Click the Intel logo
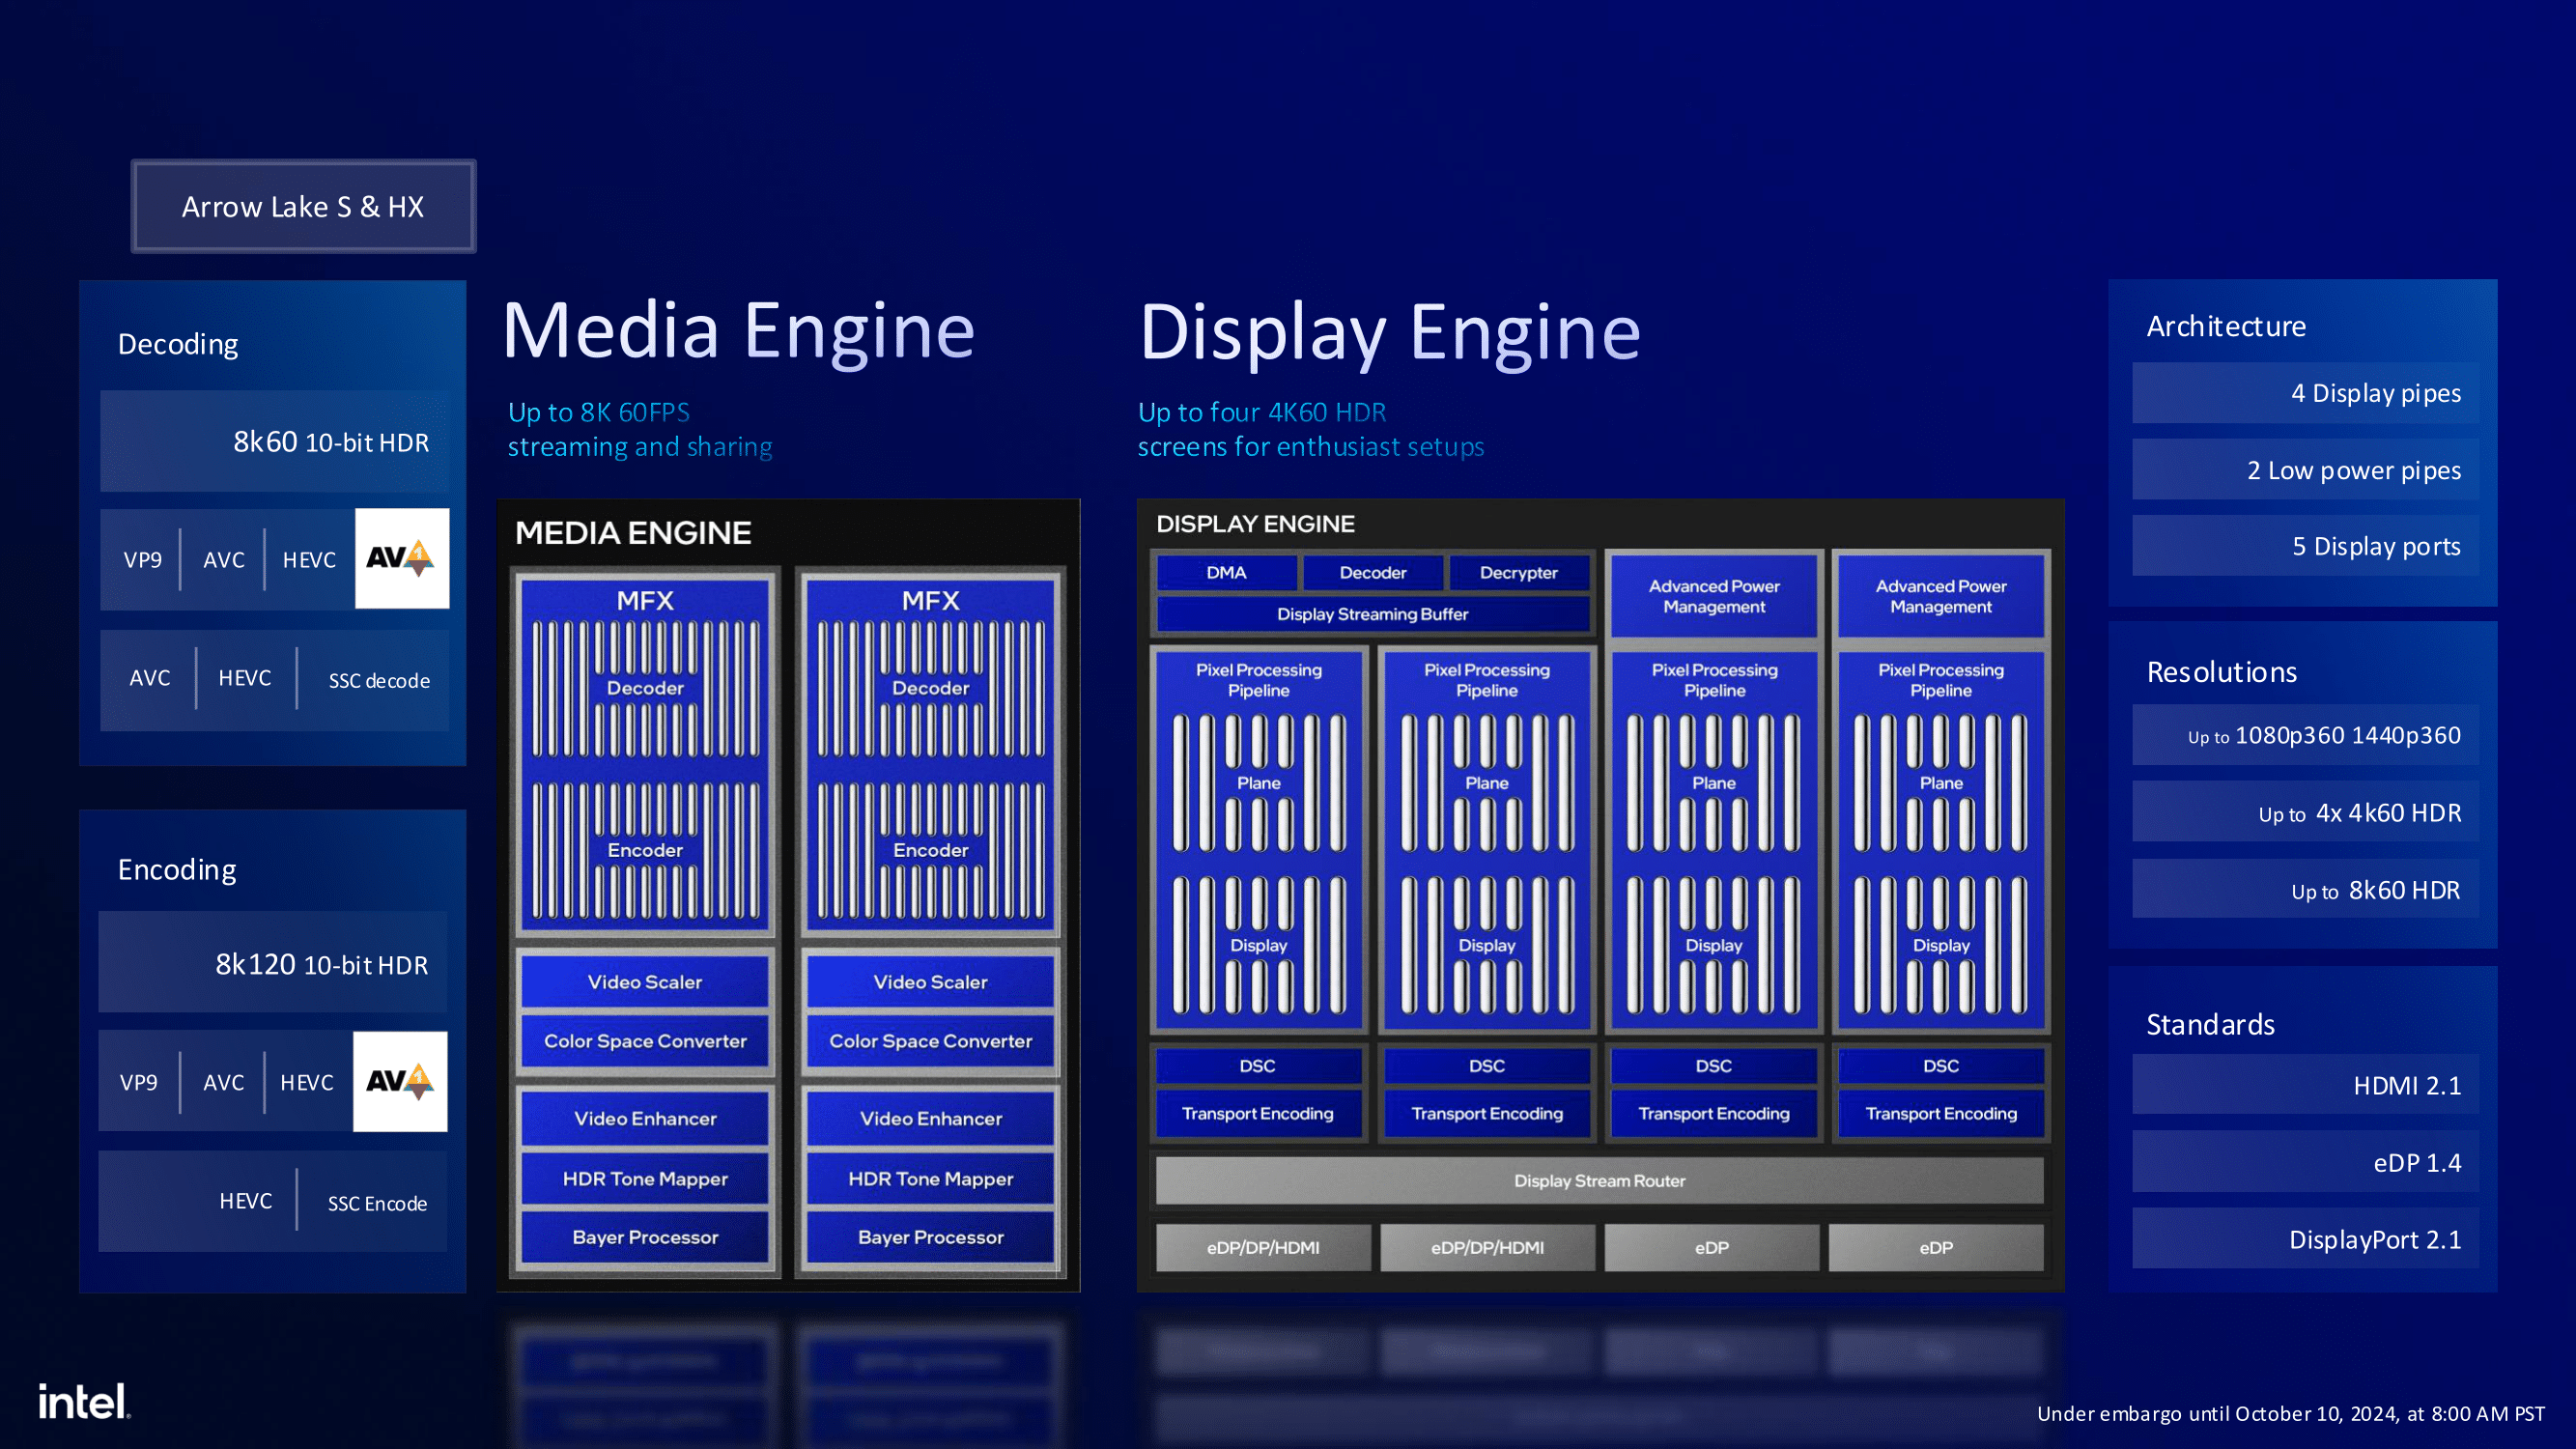The height and width of the screenshot is (1449, 2576). (84, 1401)
